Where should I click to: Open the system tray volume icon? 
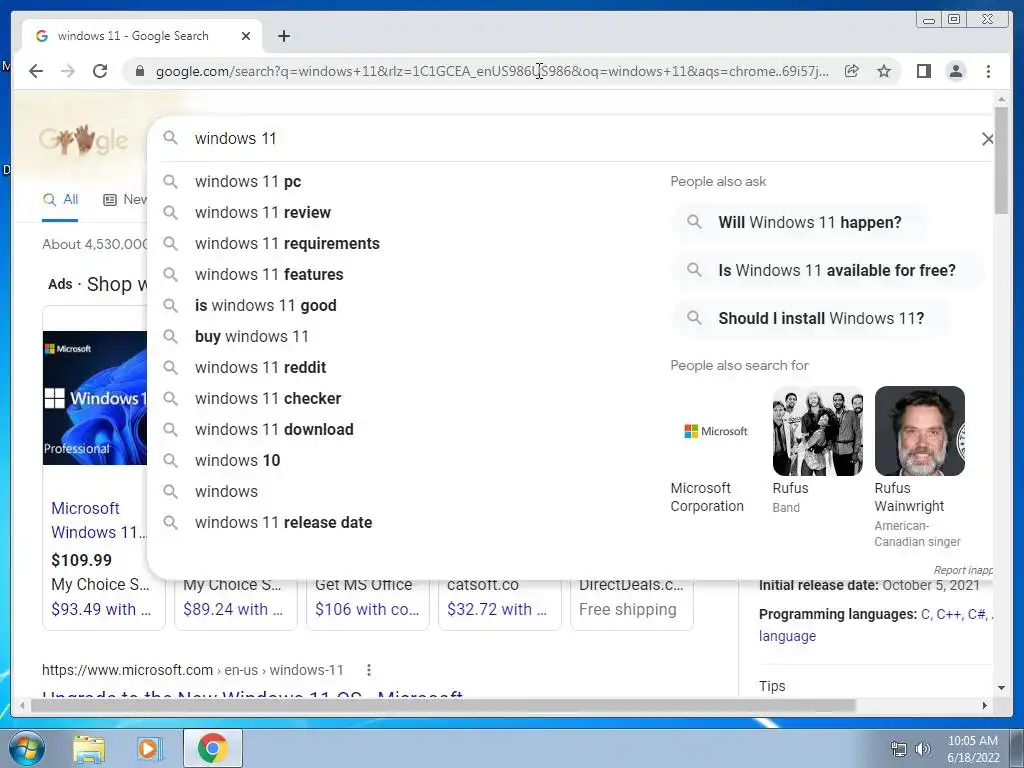pyautogui.click(x=923, y=749)
